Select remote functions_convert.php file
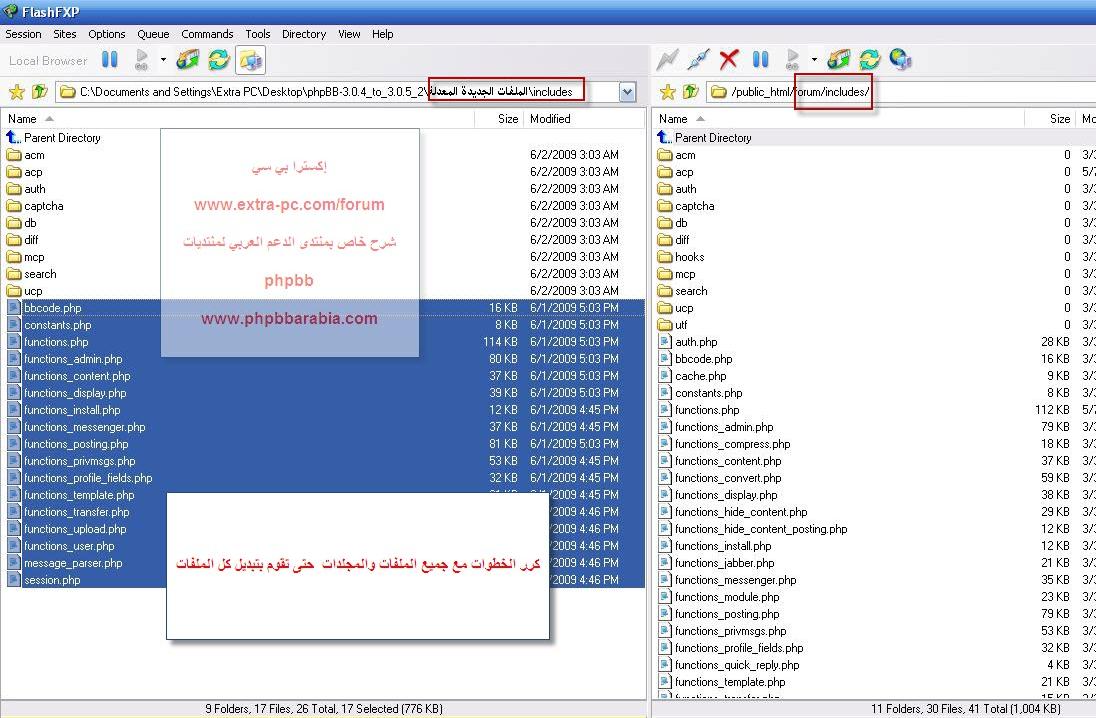 click(728, 478)
